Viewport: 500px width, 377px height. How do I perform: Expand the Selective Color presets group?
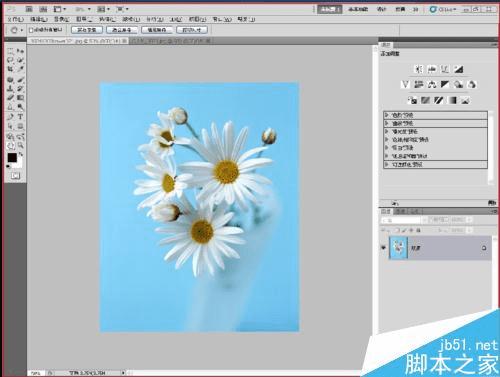386,164
